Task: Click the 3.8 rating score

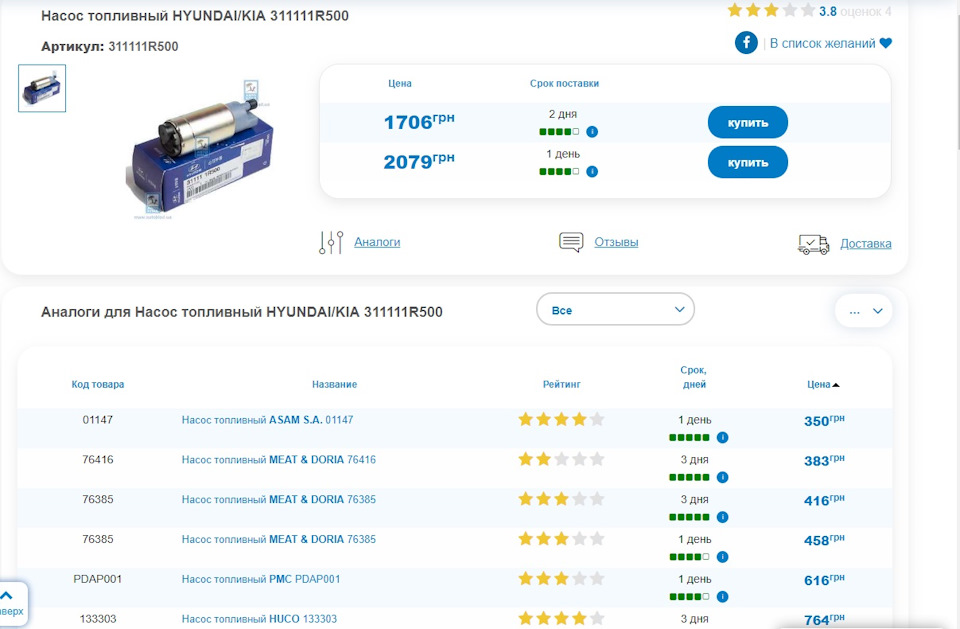Action: pos(828,12)
